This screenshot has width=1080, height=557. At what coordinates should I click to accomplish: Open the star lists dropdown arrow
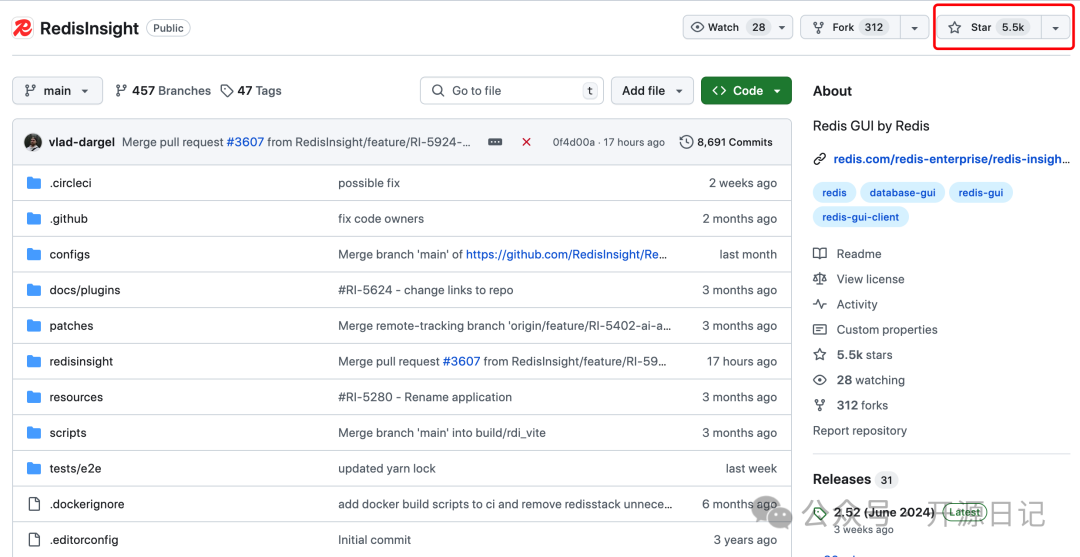(x=1055, y=28)
